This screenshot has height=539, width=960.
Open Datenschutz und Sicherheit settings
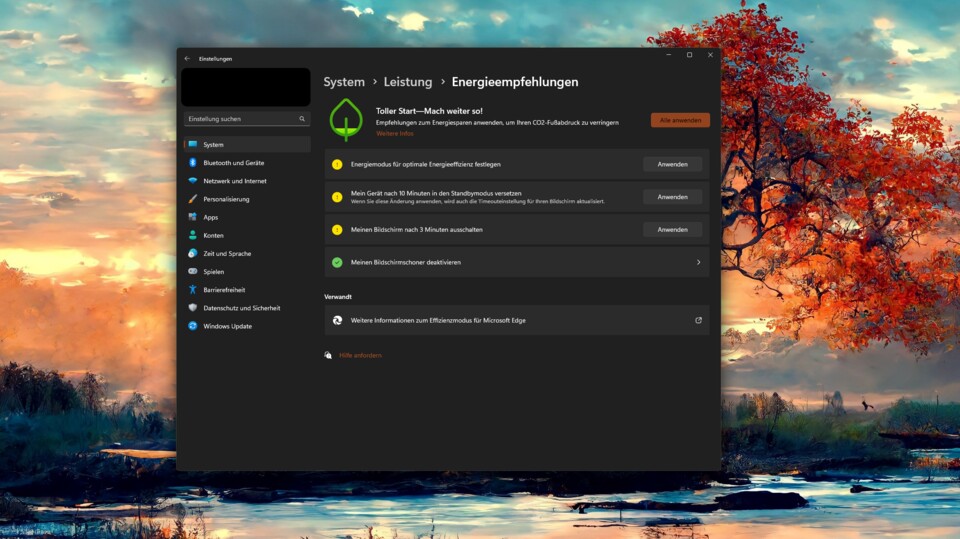[241, 308]
